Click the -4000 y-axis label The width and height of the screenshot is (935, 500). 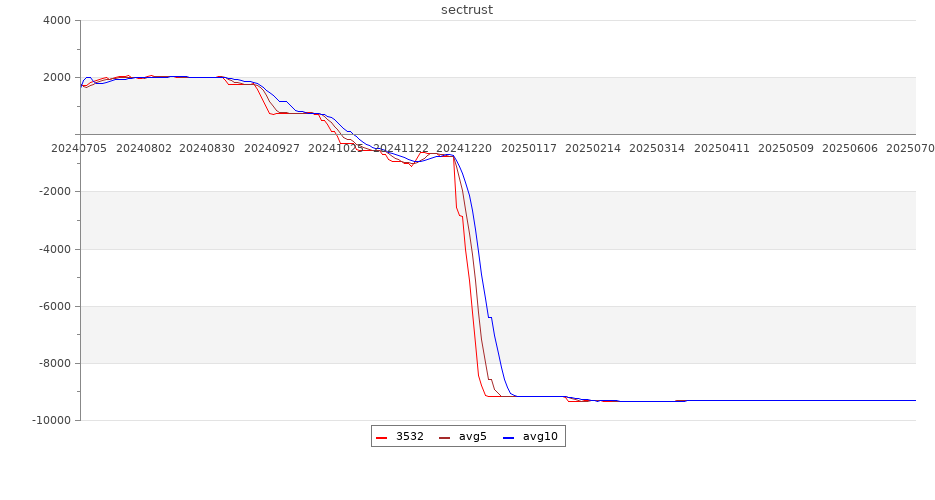click(x=54, y=250)
